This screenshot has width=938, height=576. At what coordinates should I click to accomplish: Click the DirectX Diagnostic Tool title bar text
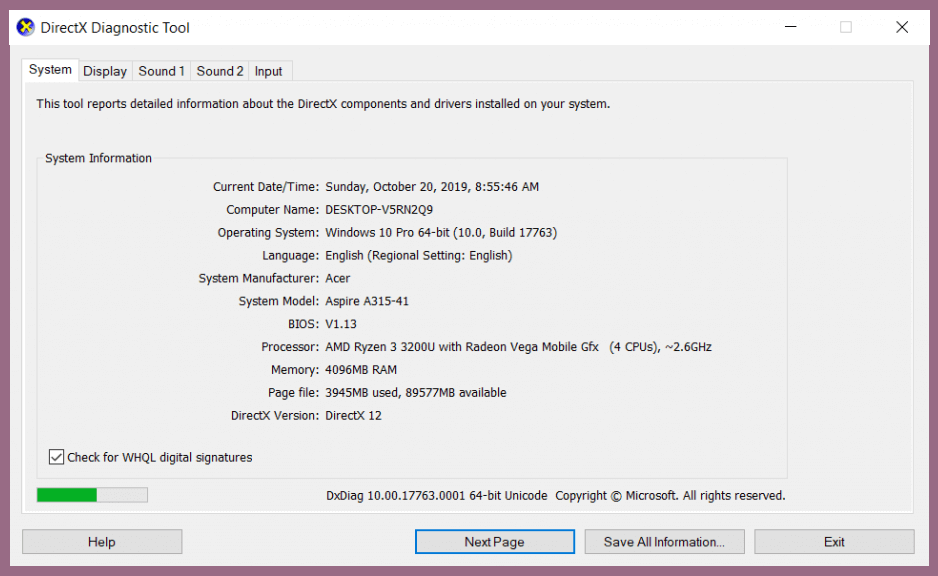tap(115, 28)
